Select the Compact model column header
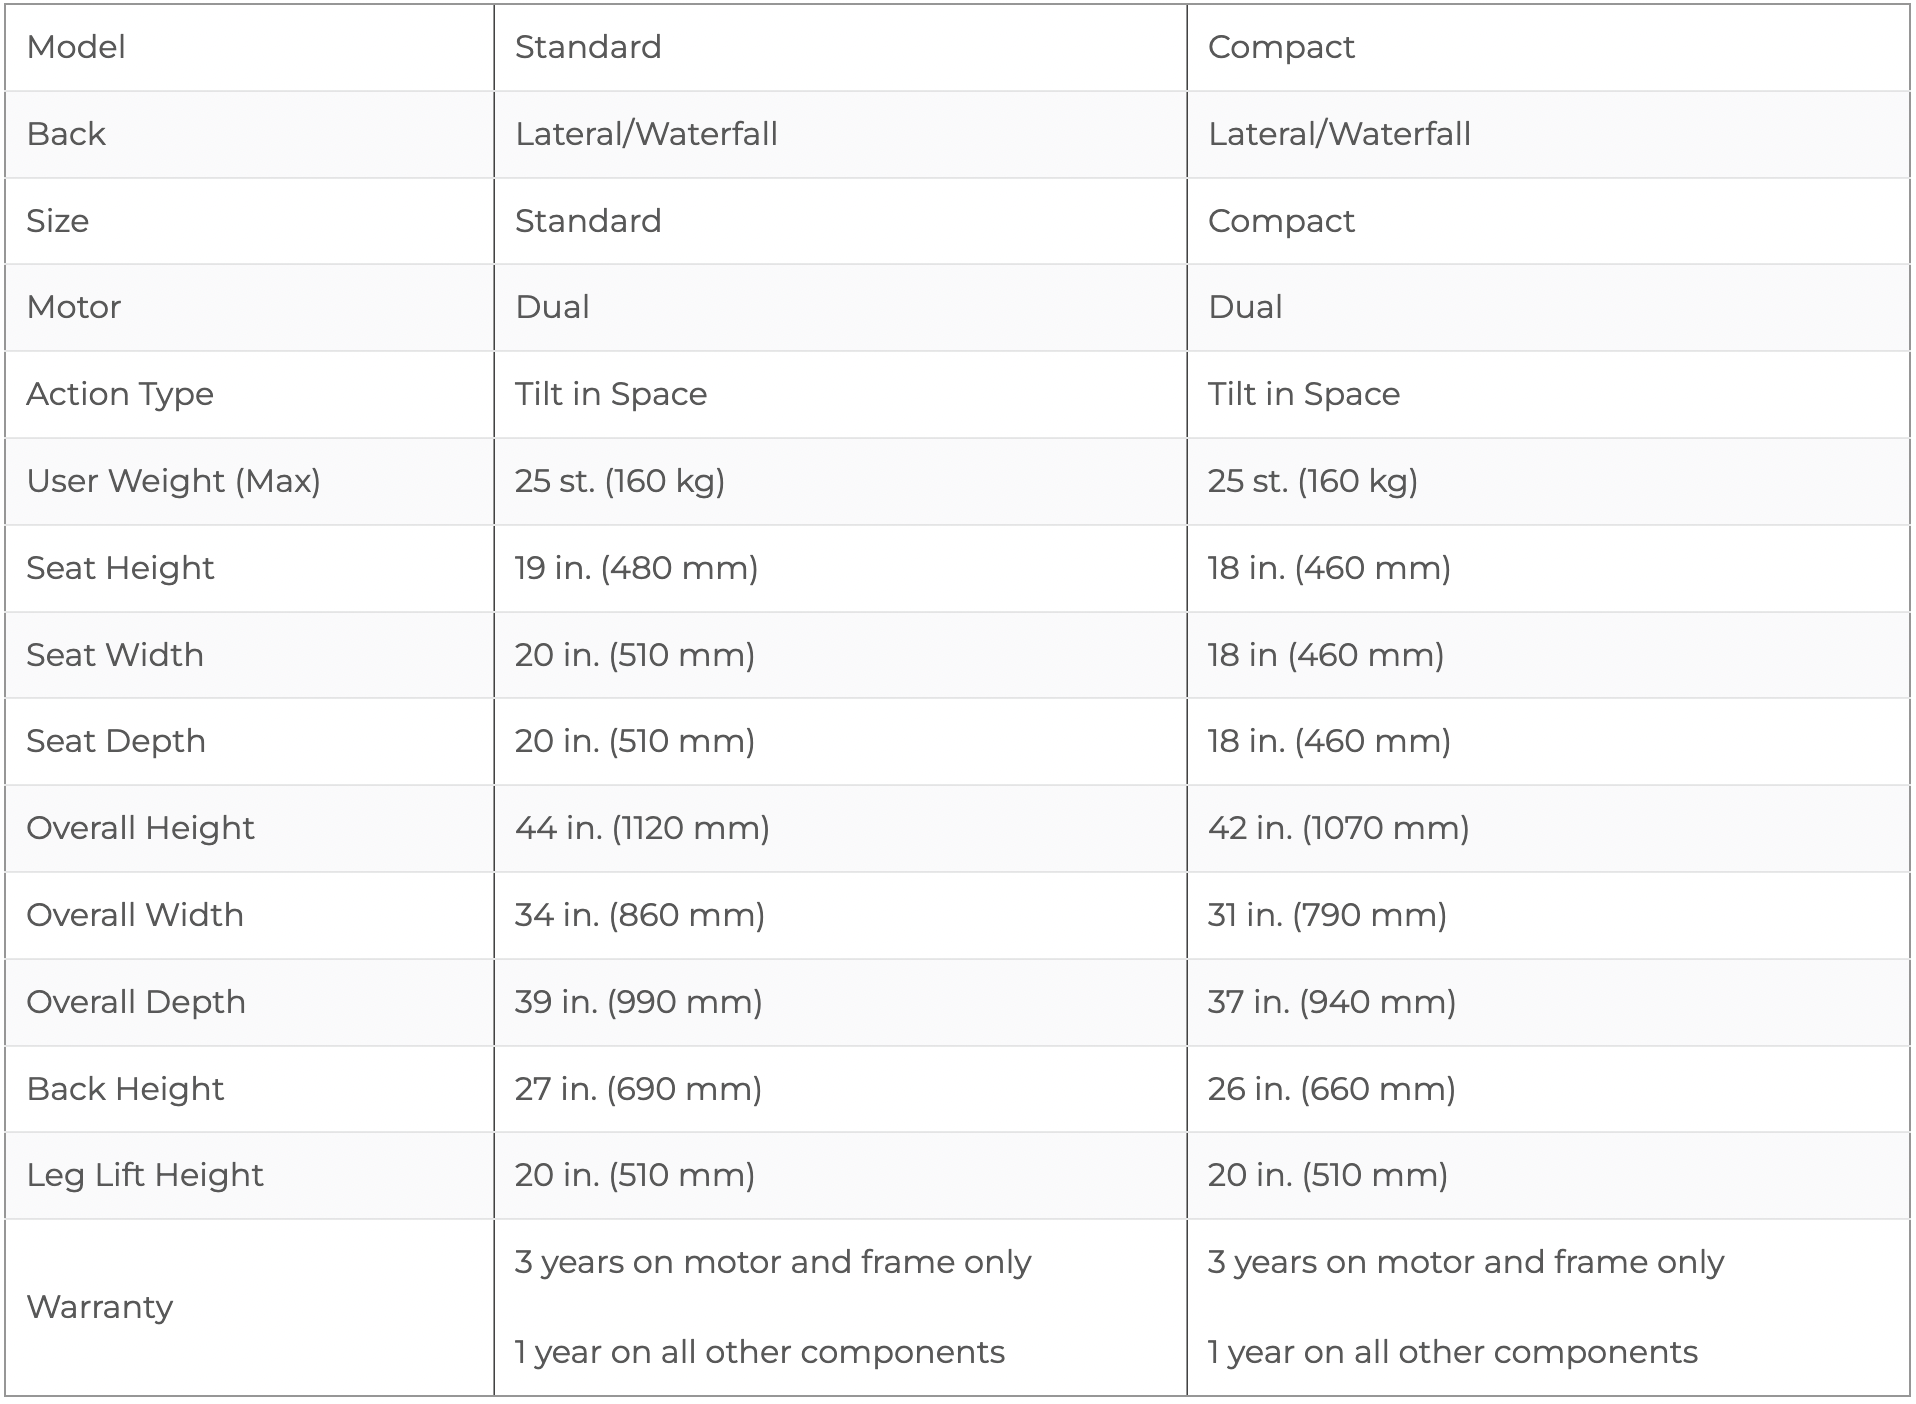 click(x=1281, y=47)
